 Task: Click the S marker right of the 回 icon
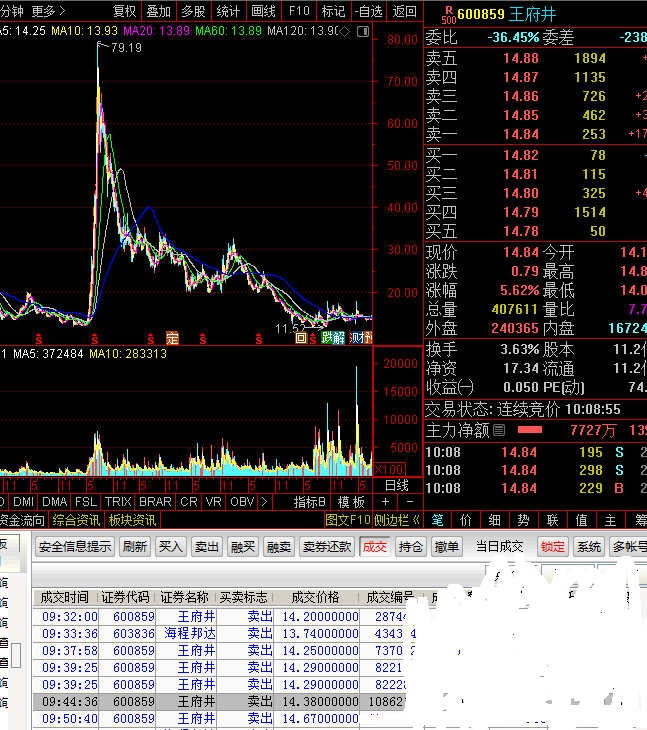tap(313, 339)
